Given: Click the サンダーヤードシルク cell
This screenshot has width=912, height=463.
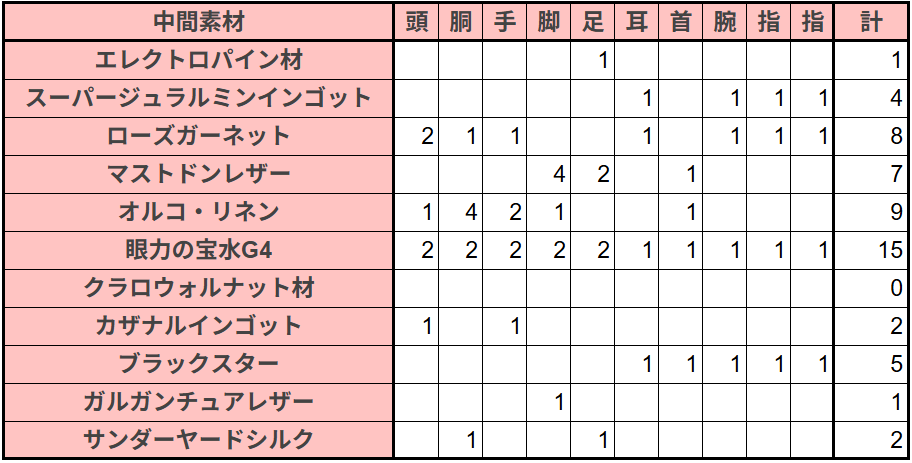Looking at the screenshot, I should point(198,440).
